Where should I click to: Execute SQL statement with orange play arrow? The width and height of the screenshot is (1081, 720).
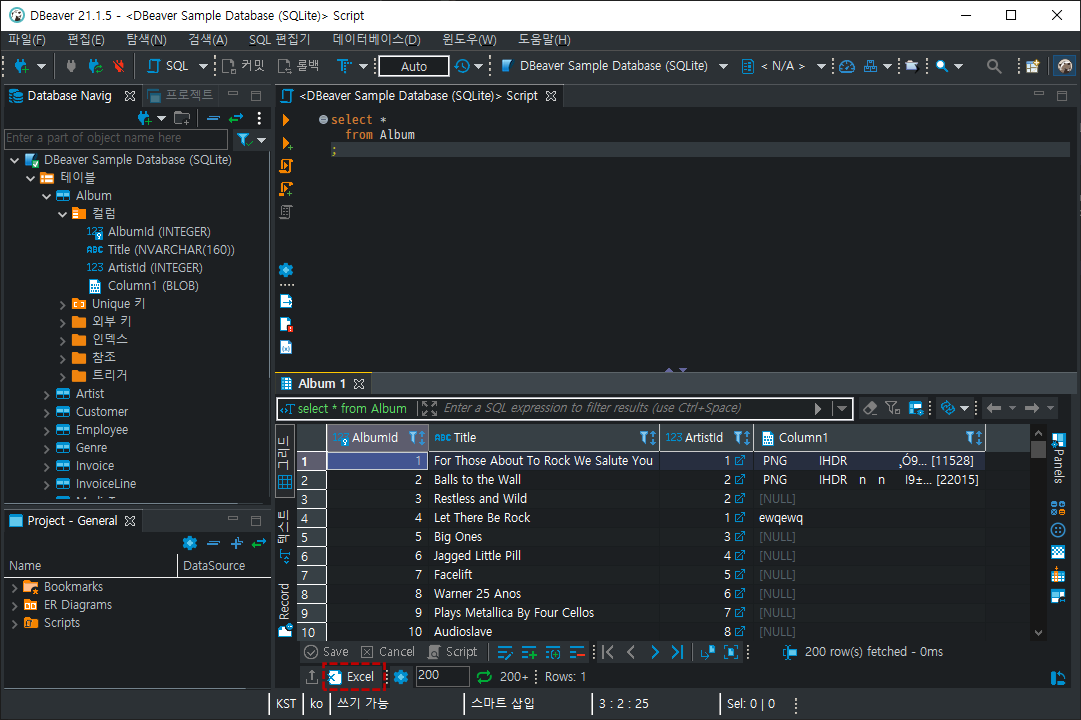[x=286, y=120]
